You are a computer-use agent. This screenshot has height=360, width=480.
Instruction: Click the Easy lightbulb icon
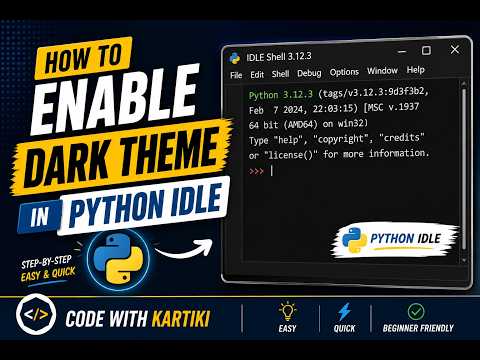287,312
